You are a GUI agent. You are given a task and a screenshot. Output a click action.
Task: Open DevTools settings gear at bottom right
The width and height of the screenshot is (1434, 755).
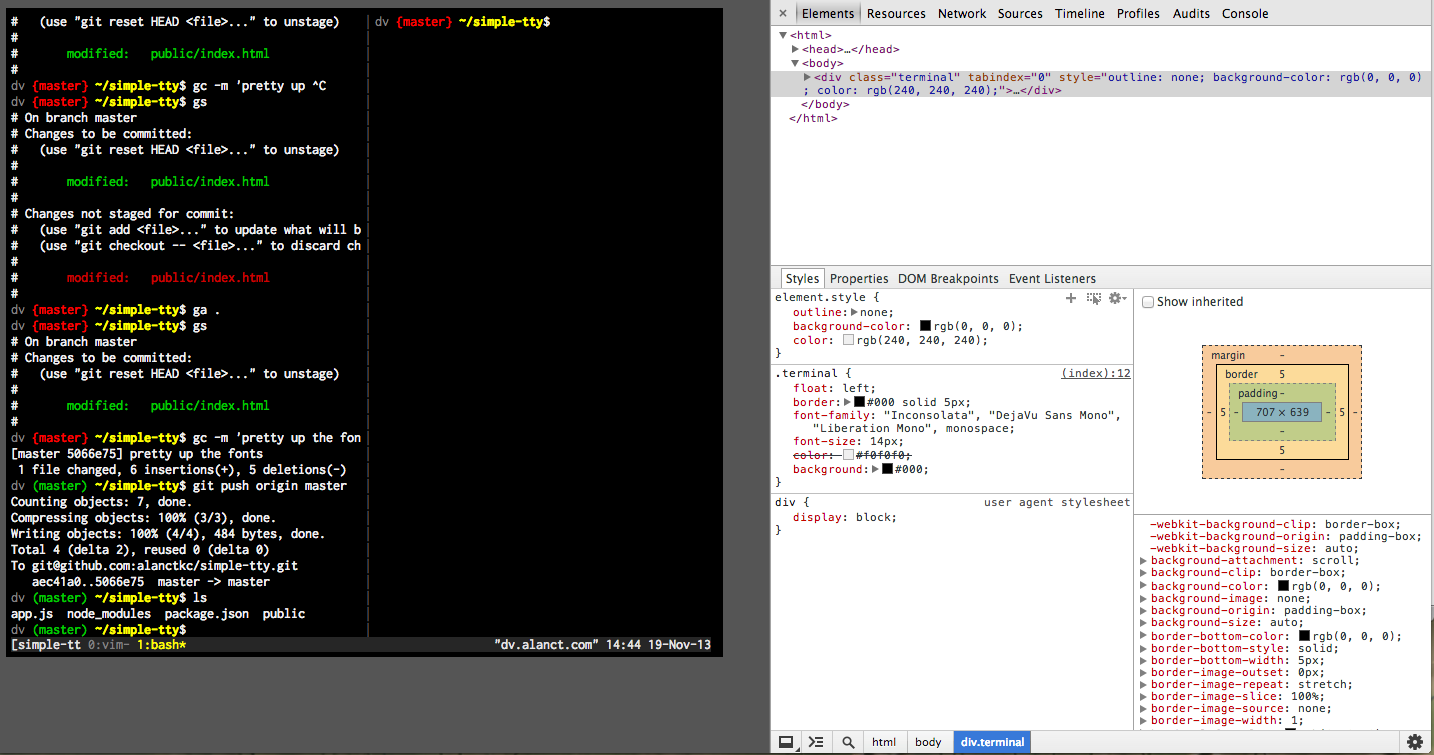(1415, 742)
